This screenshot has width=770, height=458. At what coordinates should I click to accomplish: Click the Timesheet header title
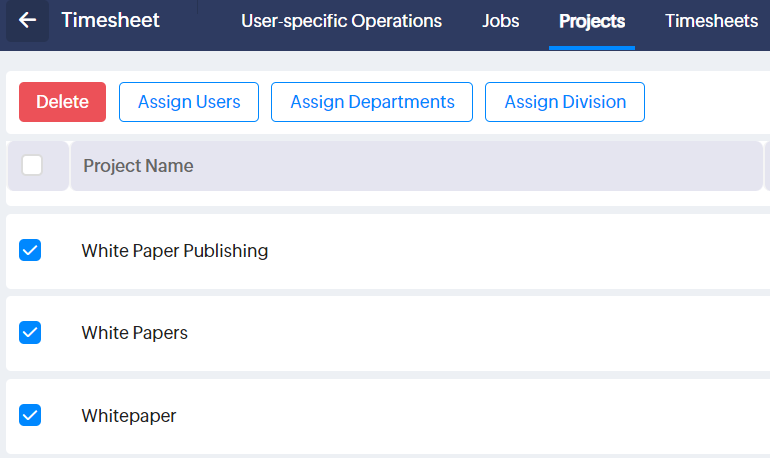[110, 21]
